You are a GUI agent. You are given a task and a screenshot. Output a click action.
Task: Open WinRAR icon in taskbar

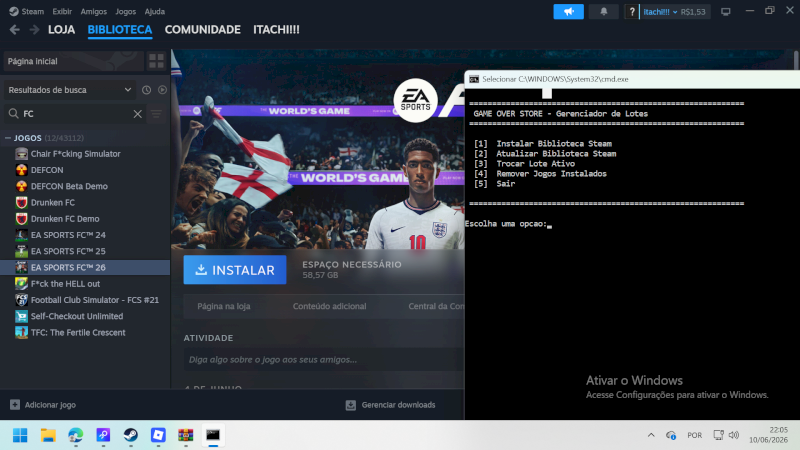click(186, 435)
